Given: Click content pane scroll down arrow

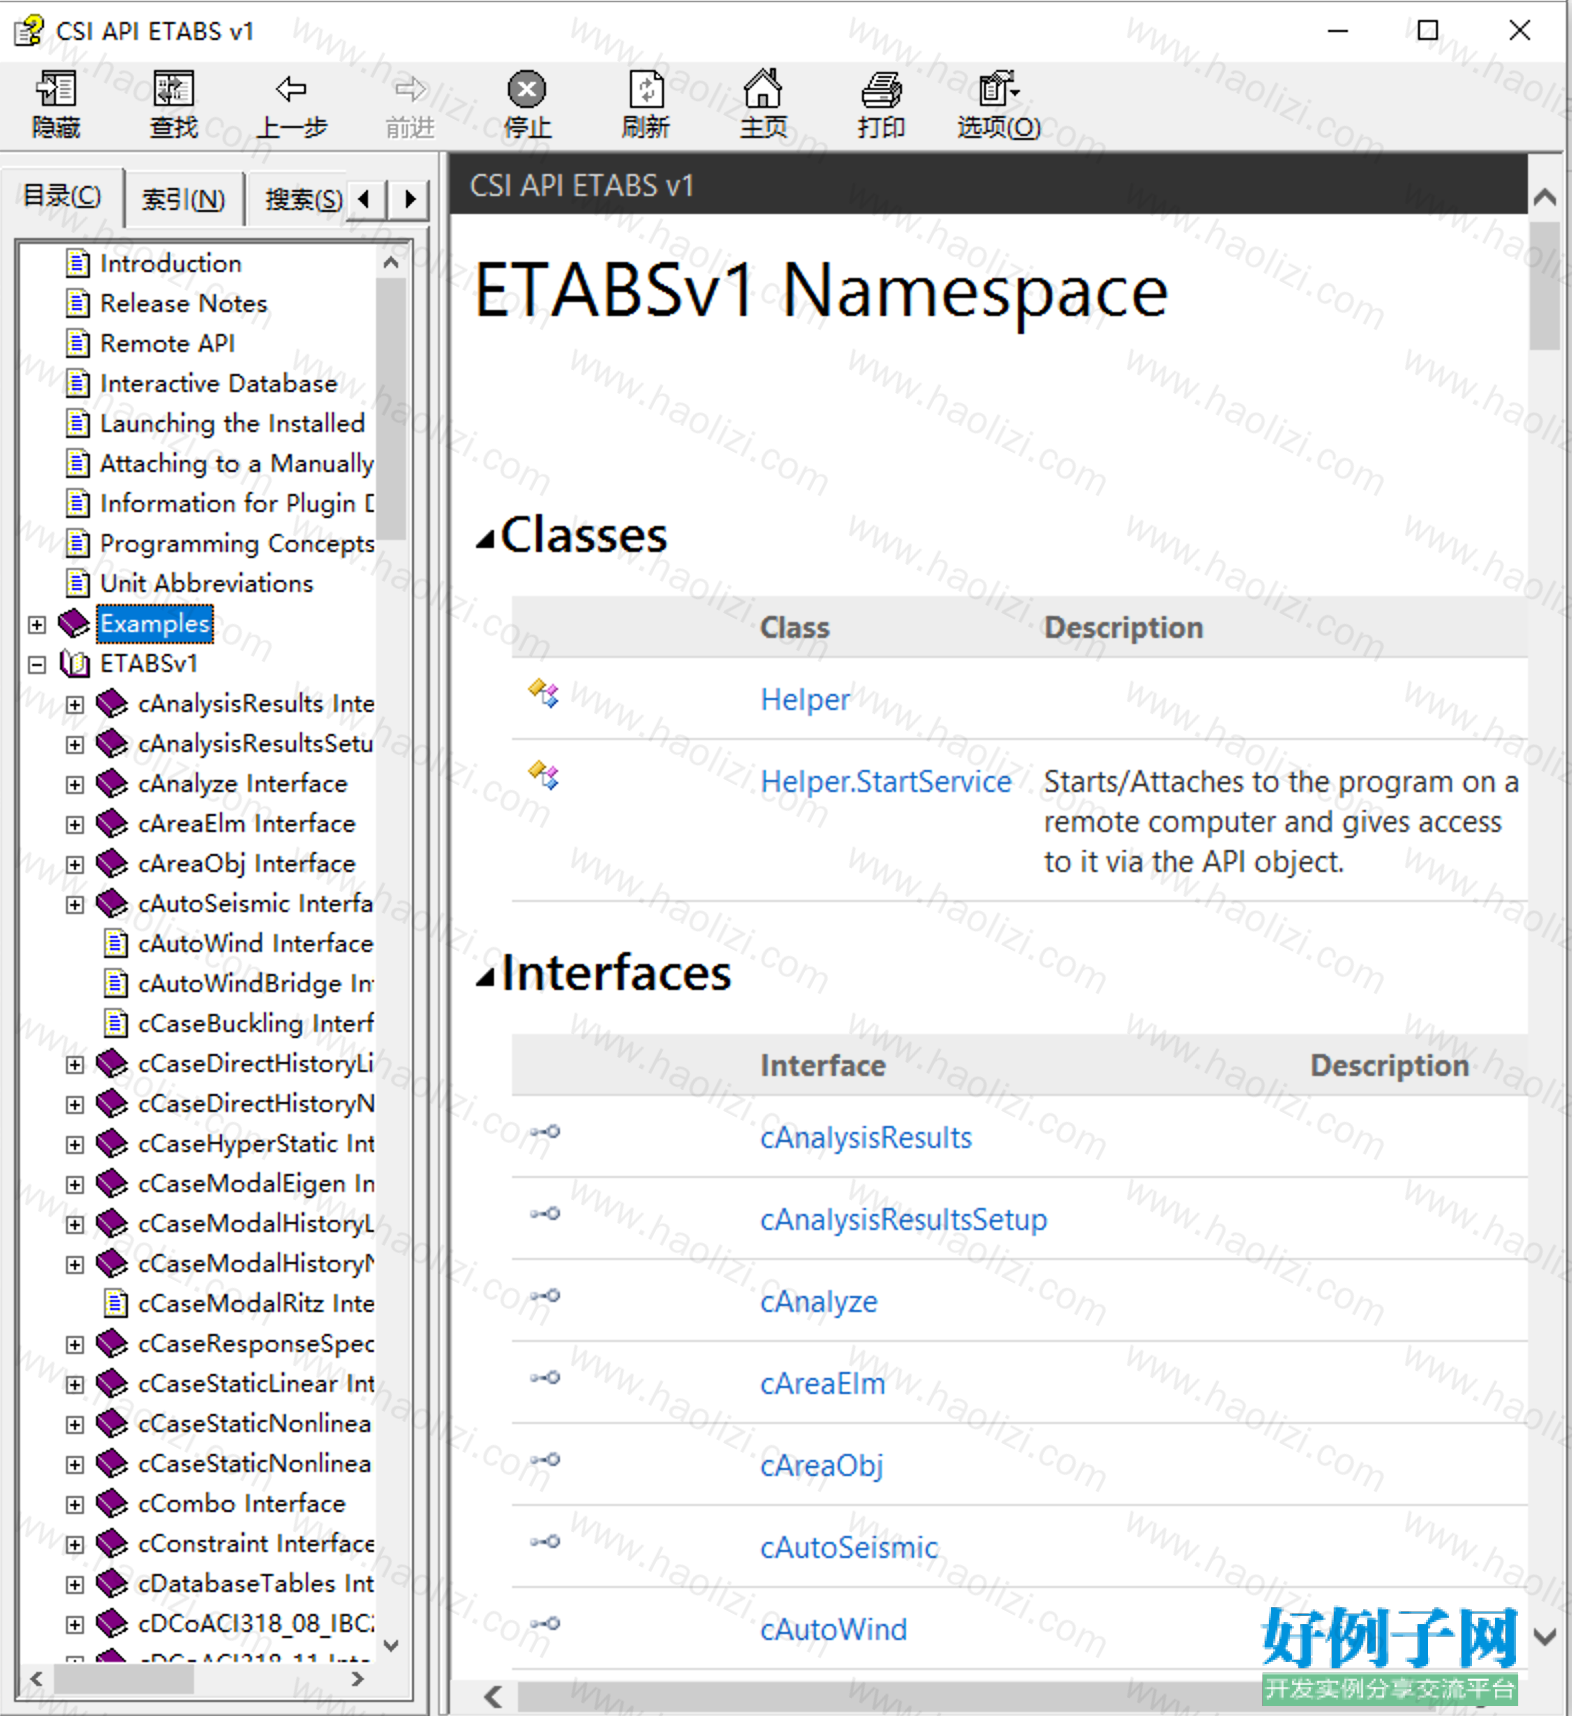Looking at the screenshot, I should [1545, 1637].
